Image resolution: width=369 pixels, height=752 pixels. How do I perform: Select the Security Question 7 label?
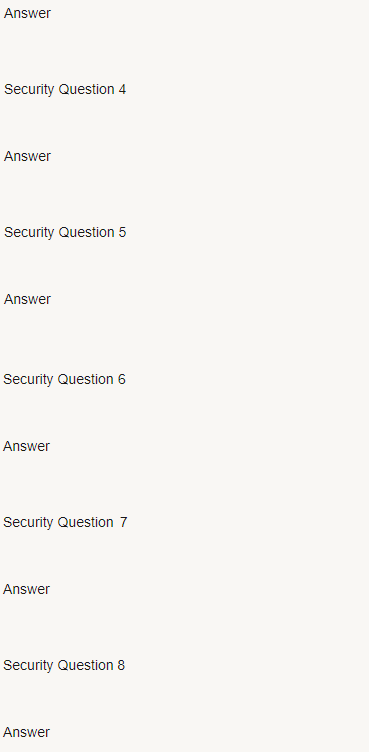point(65,523)
